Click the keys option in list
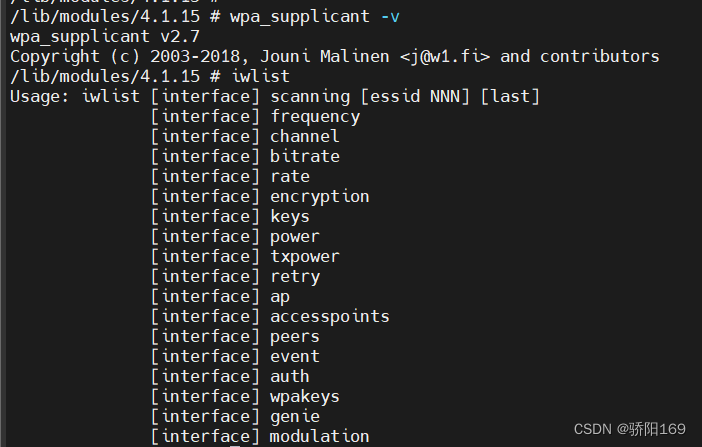Screen dimensions: 702x447 tap(290, 216)
